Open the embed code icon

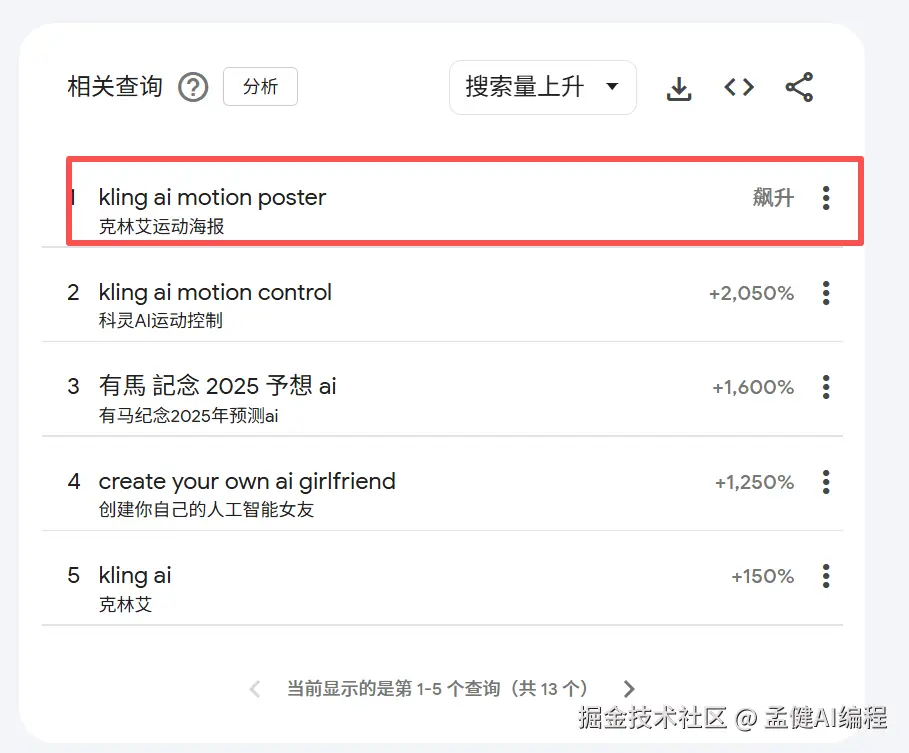coord(739,88)
